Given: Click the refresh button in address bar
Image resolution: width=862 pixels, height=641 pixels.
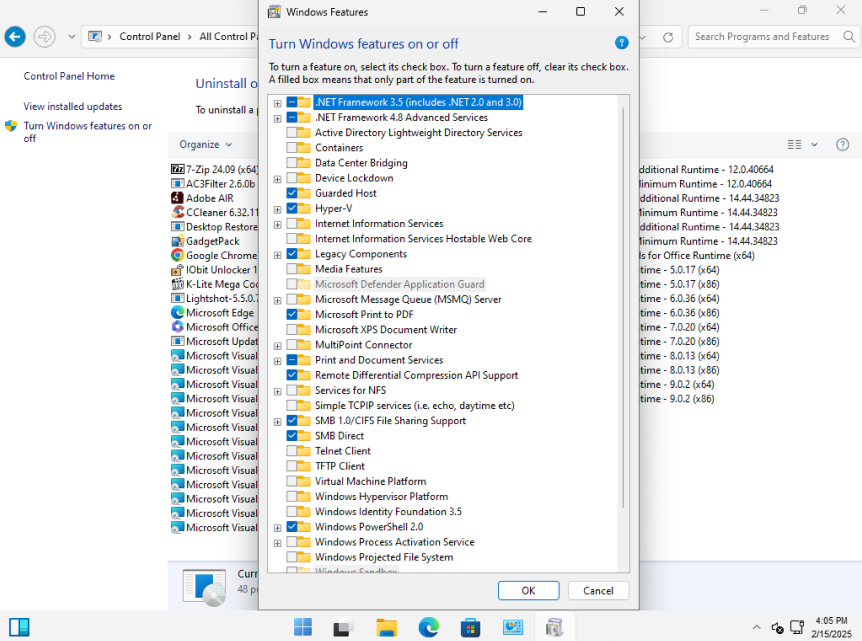Looking at the screenshot, I should click(x=668, y=37).
